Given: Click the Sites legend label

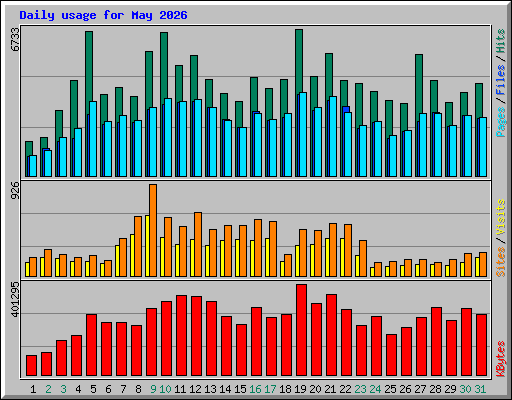Looking at the screenshot, I should (501, 262).
